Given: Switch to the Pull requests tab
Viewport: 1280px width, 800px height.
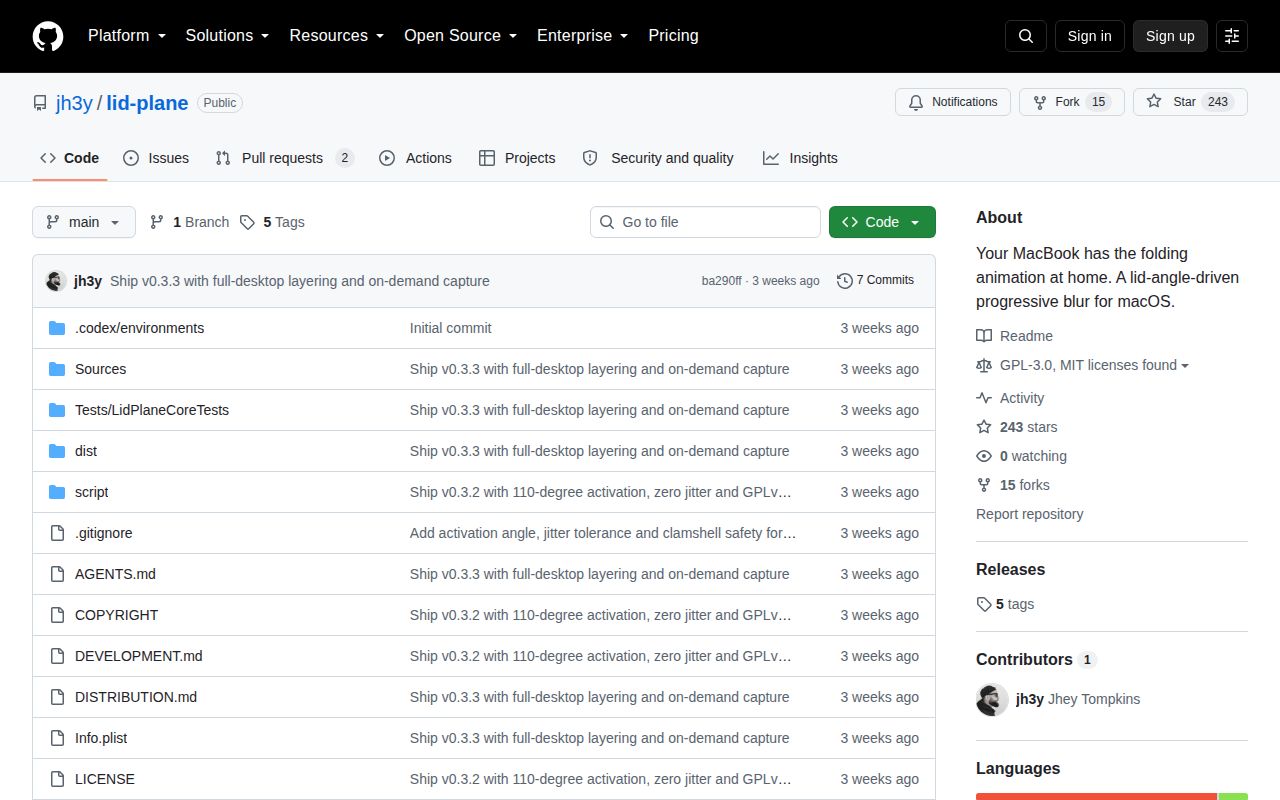Looking at the screenshot, I should (x=285, y=158).
